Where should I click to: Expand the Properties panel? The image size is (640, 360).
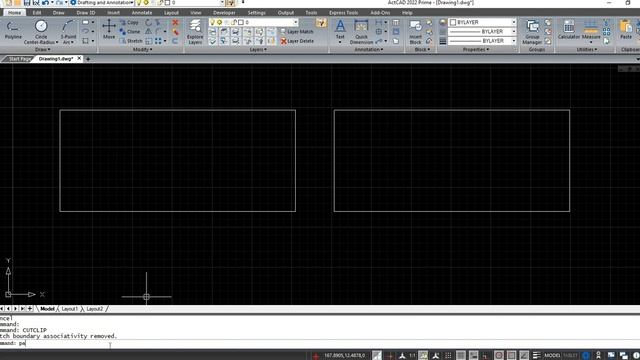pos(476,49)
